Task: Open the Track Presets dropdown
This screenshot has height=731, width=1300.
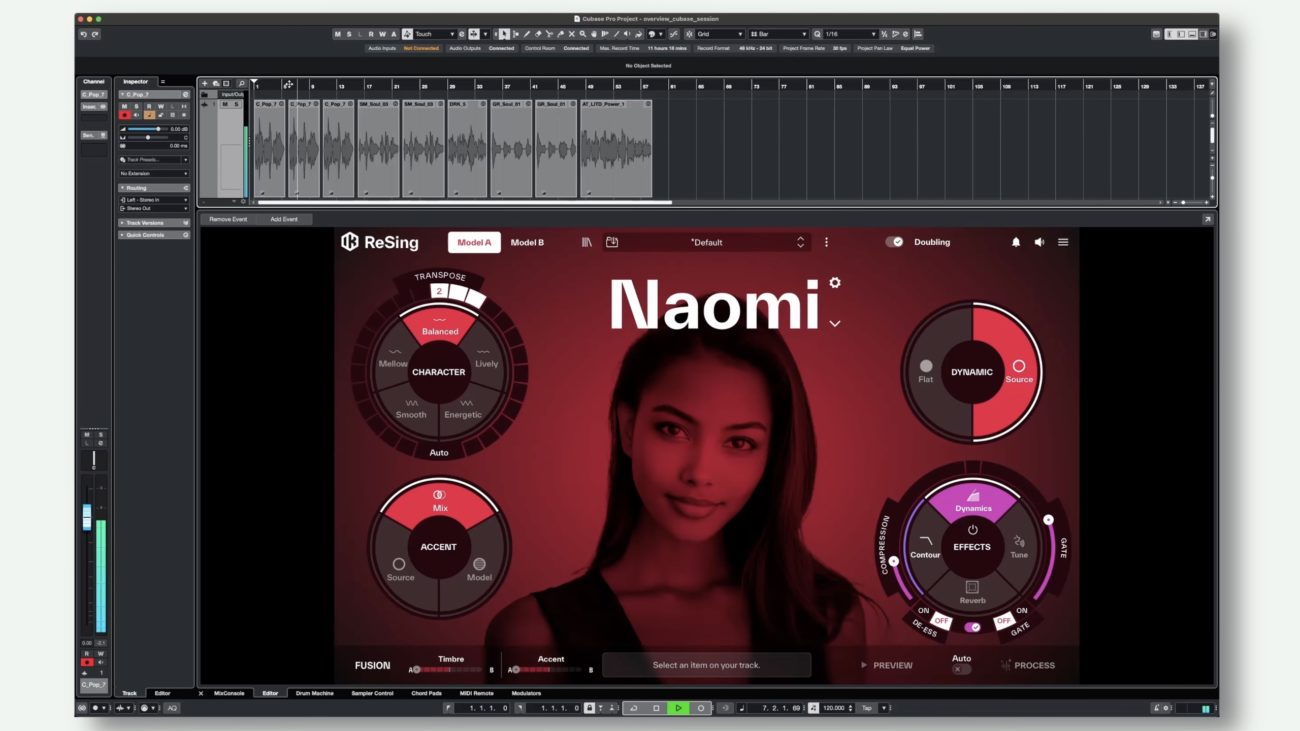Action: [154, 160]
